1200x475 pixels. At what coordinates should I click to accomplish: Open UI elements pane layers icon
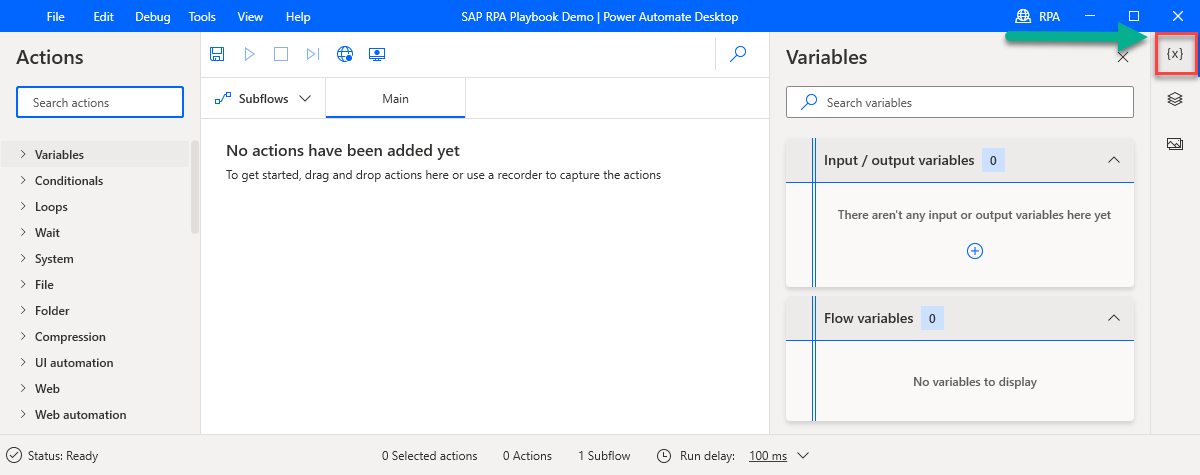coord(1175,98)
